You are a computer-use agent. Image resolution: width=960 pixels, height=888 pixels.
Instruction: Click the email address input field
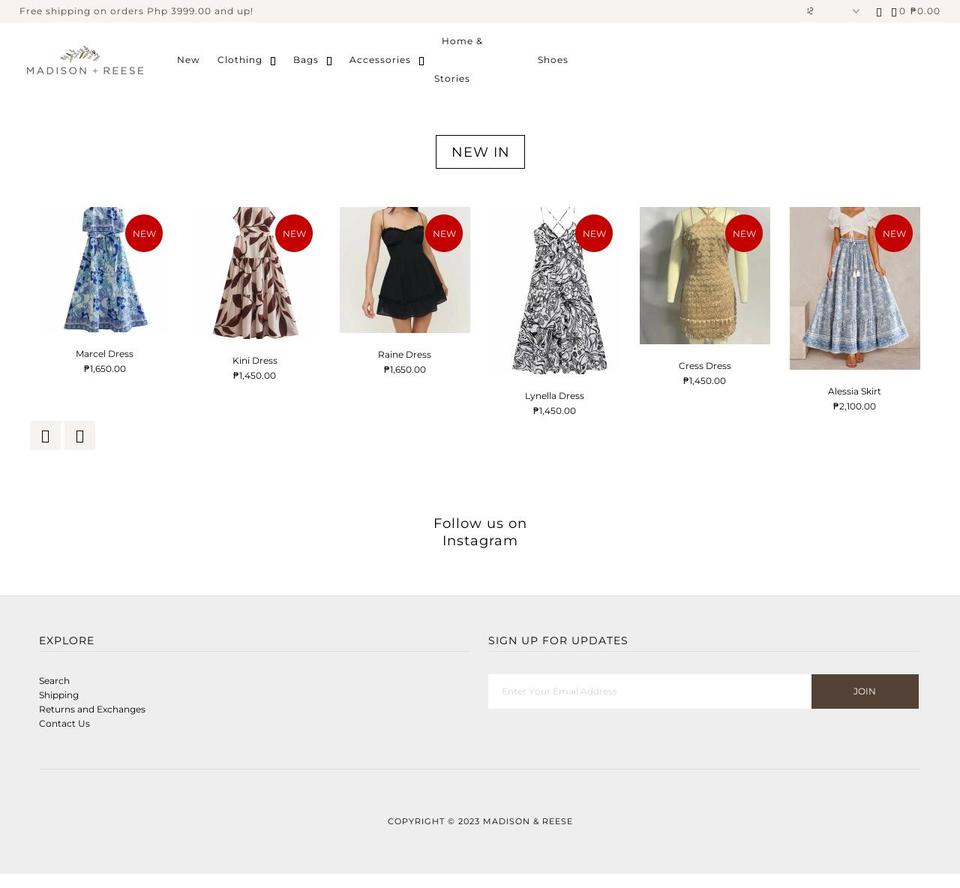point(650,691)
